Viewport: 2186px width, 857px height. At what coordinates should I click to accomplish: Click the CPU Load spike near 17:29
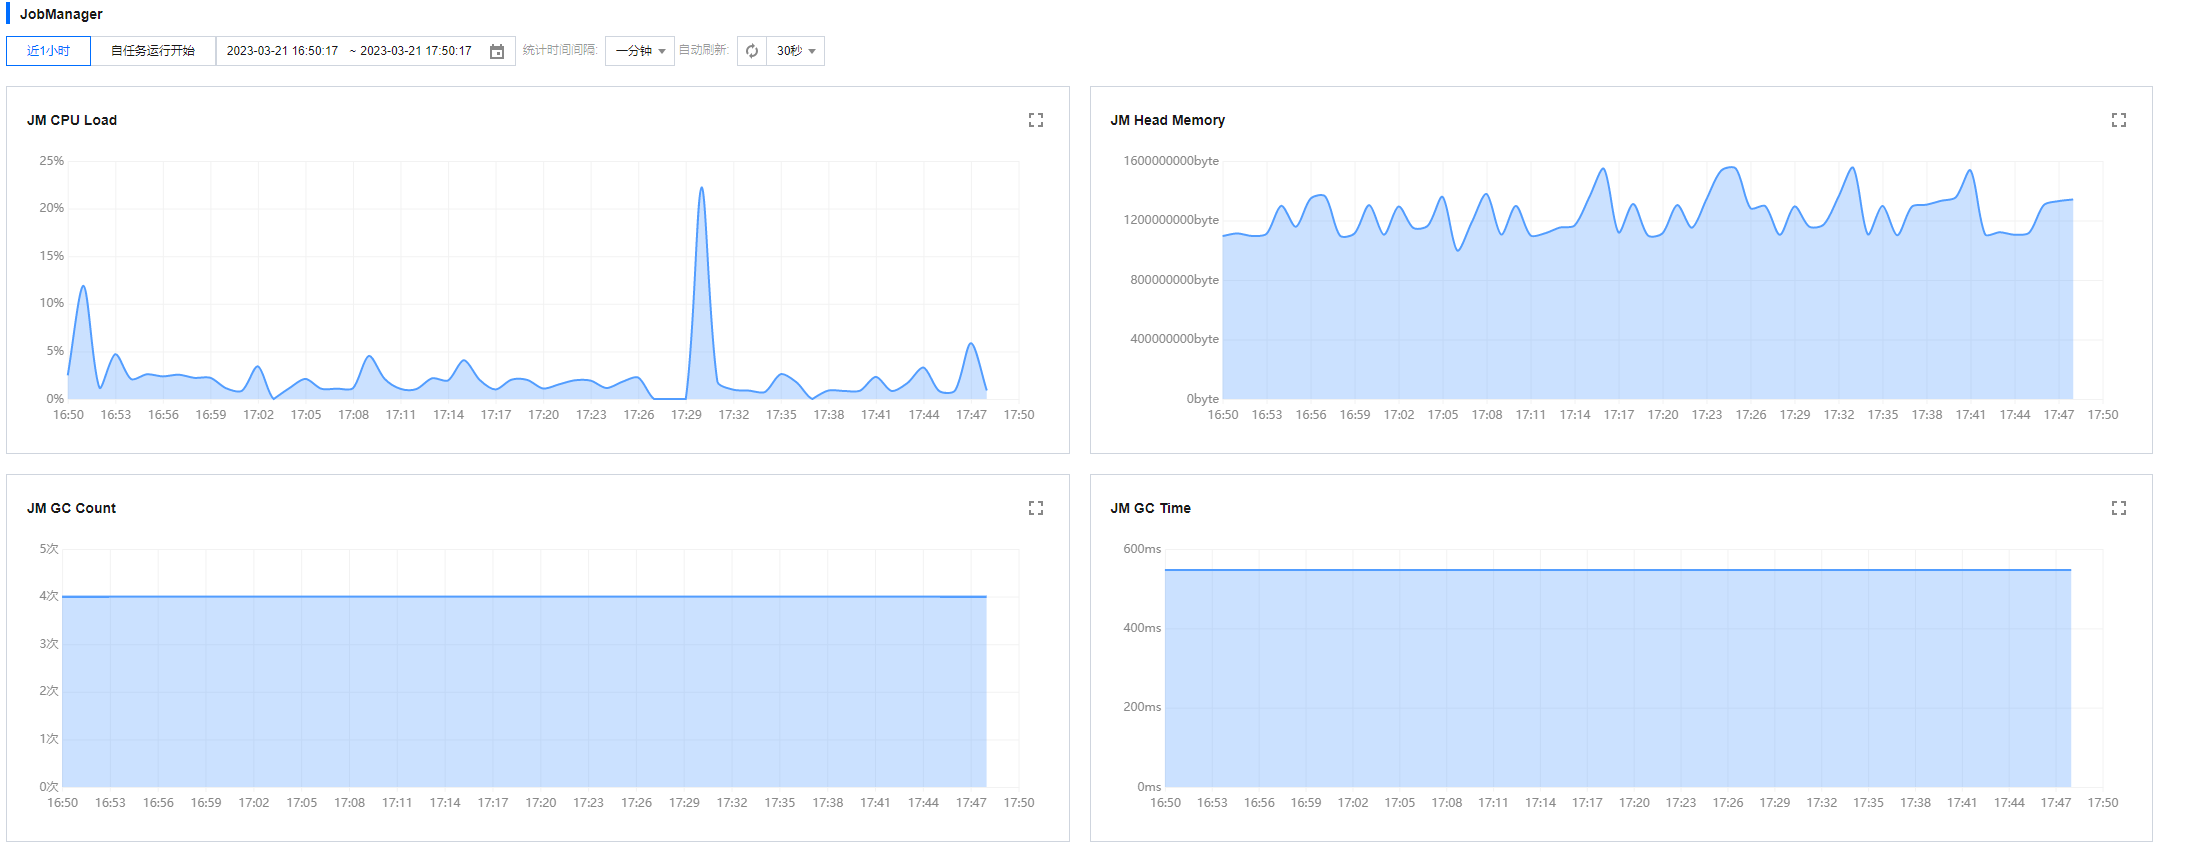702,190
